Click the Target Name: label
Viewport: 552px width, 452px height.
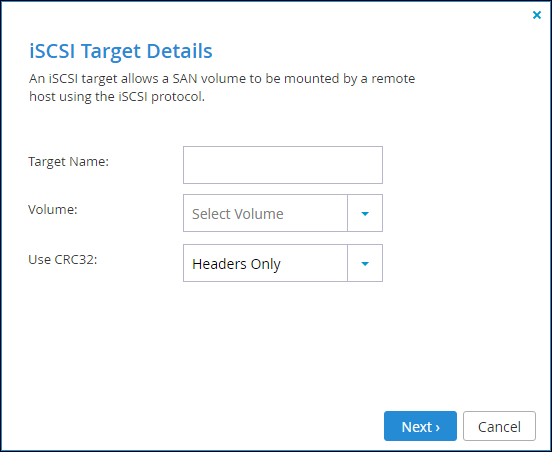69,162
